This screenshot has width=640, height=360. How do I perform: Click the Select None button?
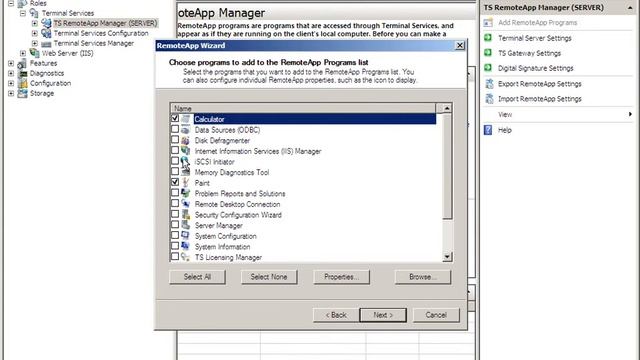pos(269,277)
